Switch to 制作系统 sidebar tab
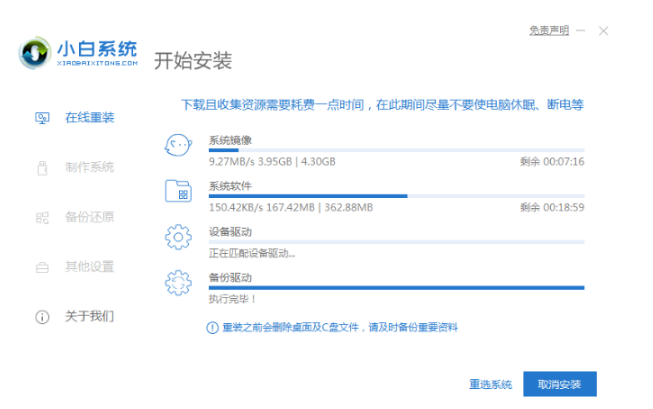 (x=89, y=167)
